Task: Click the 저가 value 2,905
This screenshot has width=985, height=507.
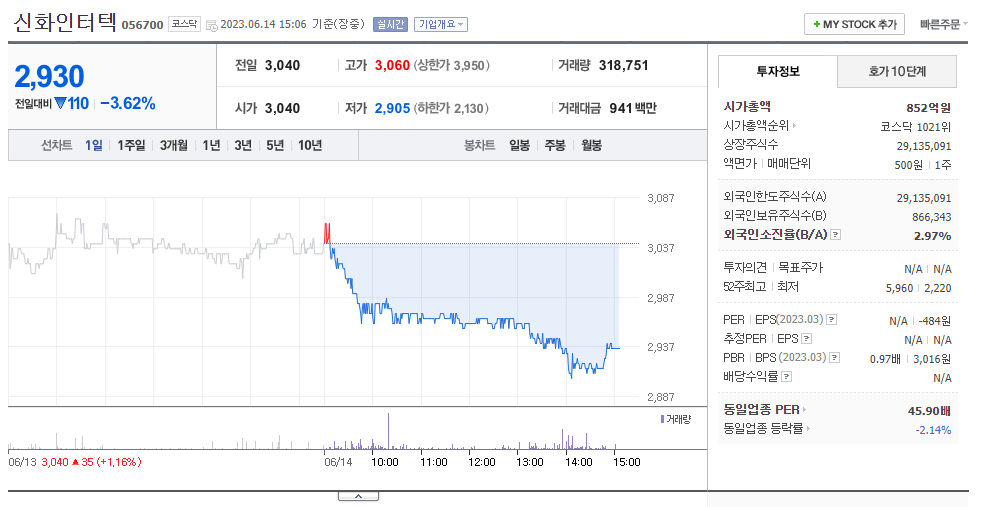Action: pyautogui.click(x=392, y=108)
